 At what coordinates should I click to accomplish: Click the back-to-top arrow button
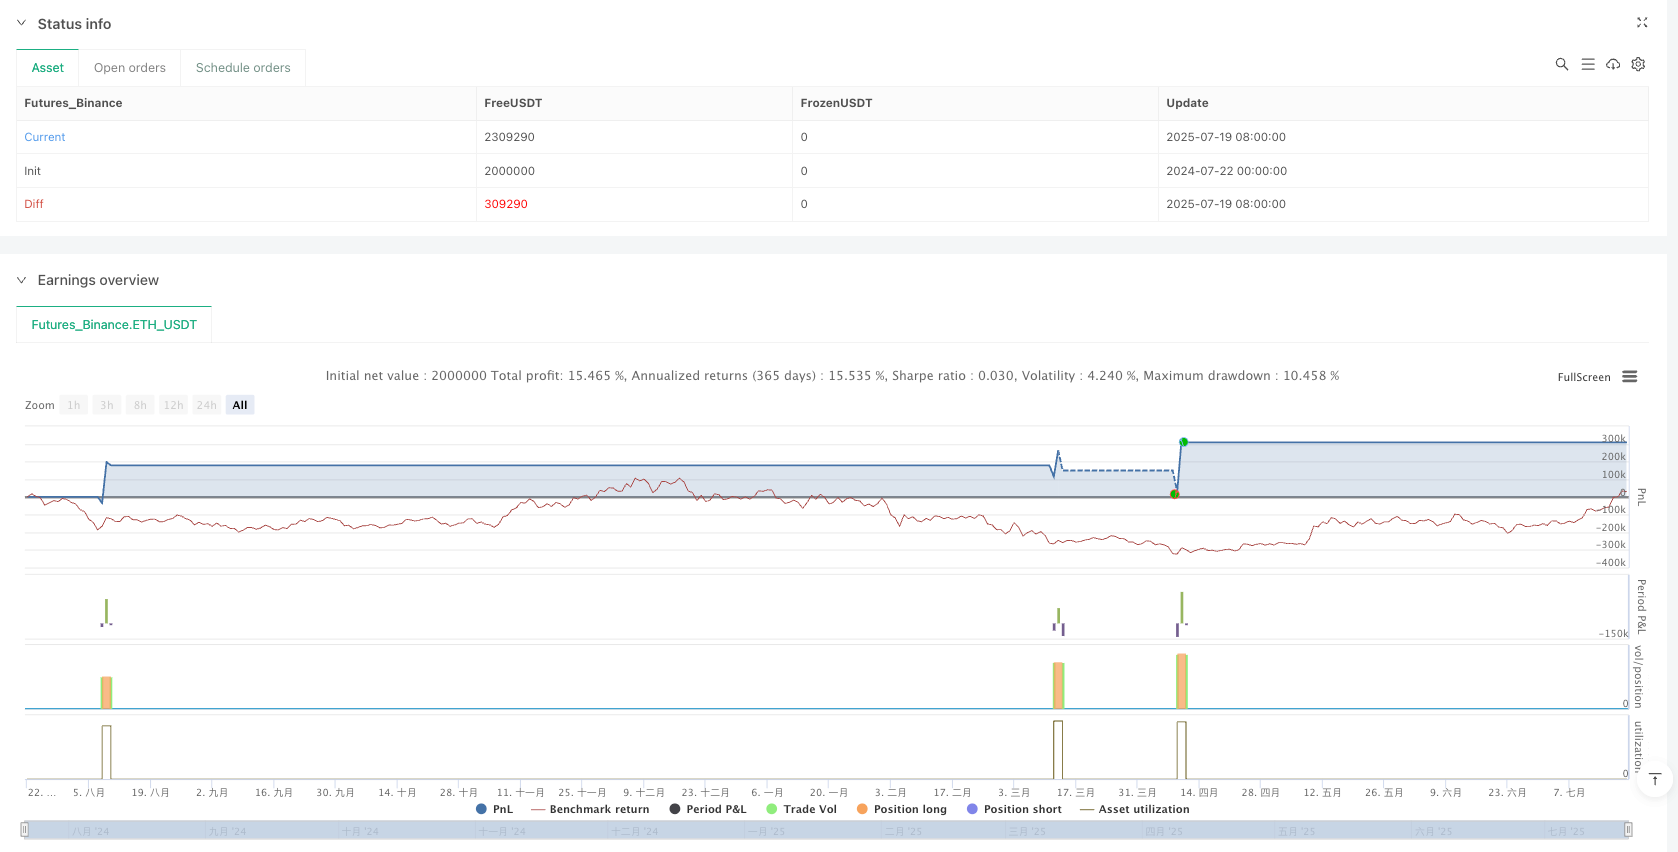click(1655, 779)
